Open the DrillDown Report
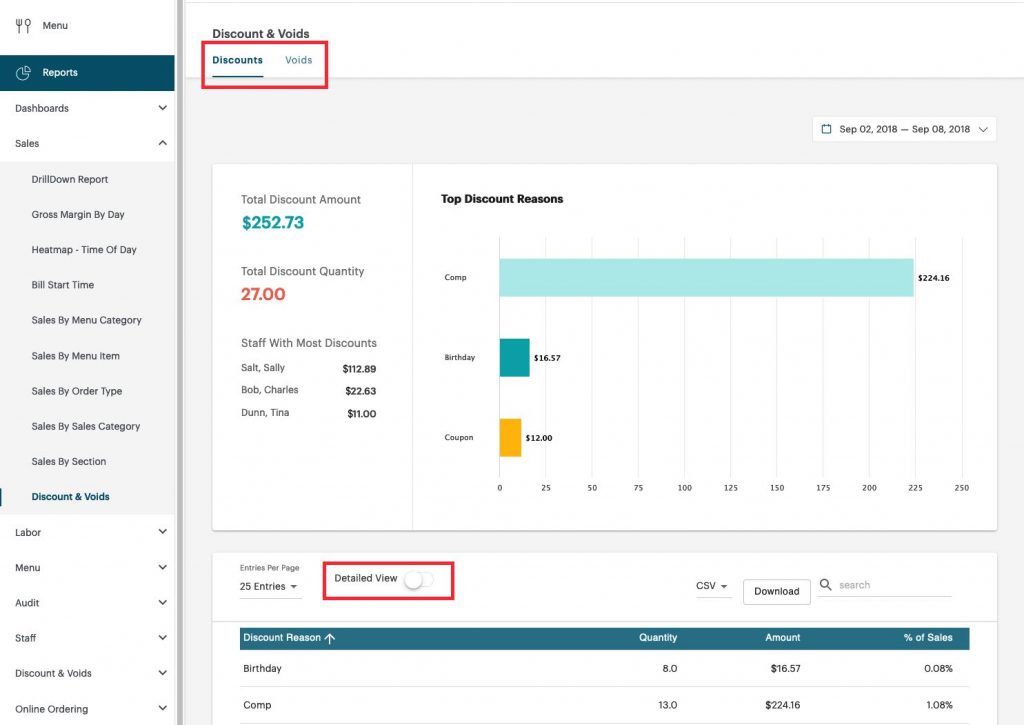Screen dimensions: 1024x725 [70, 179]
